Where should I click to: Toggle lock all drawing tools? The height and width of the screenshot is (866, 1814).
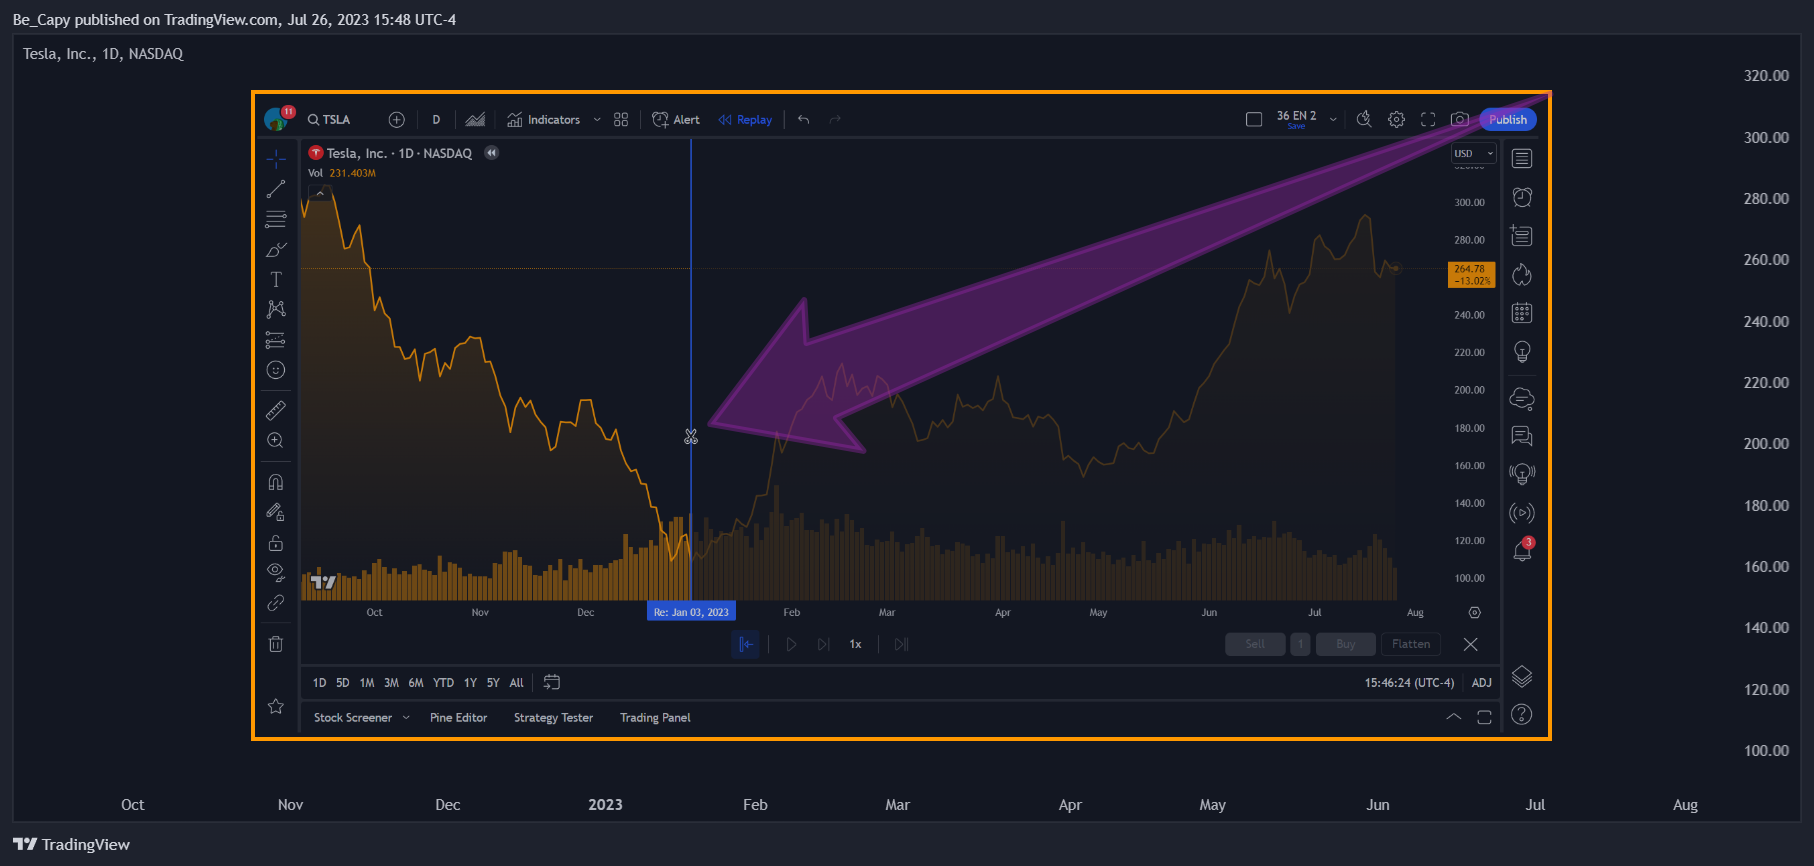click(276, 543)
